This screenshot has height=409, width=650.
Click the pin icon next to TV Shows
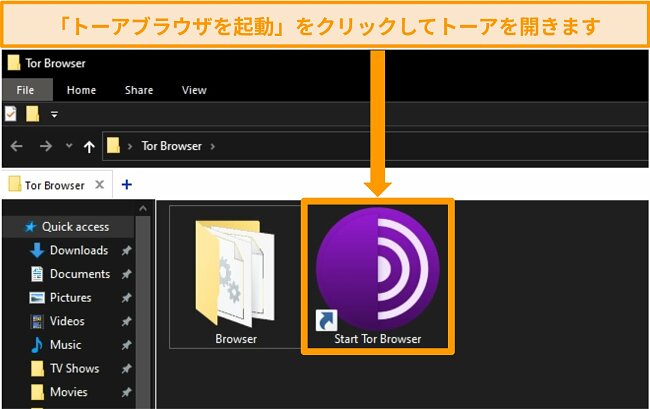coord(126,368)
